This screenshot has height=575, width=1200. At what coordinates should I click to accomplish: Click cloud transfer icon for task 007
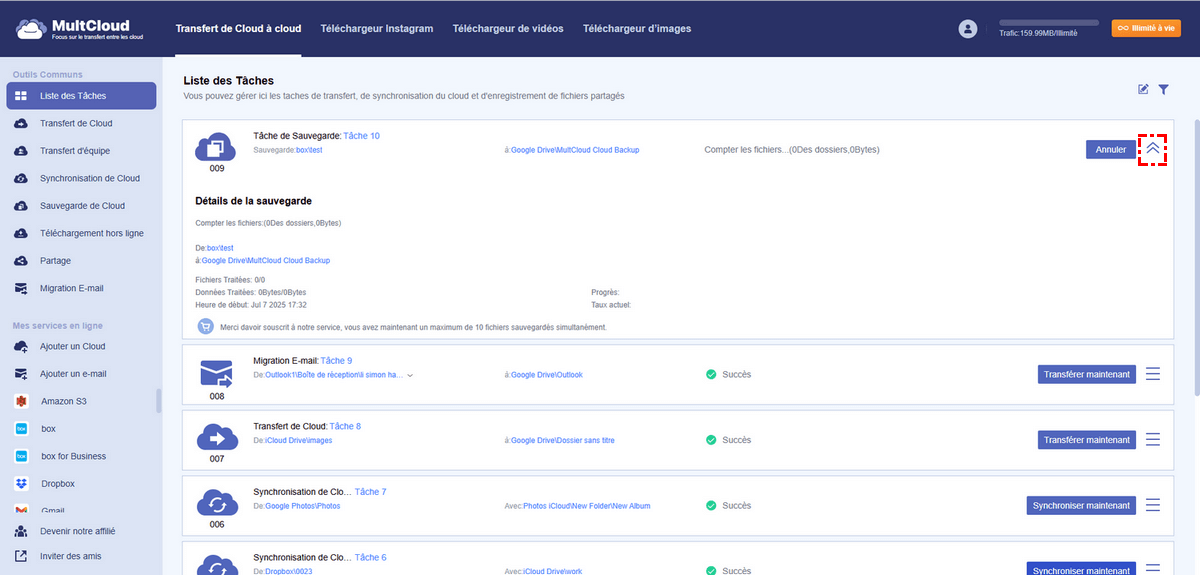click(216, 438)
